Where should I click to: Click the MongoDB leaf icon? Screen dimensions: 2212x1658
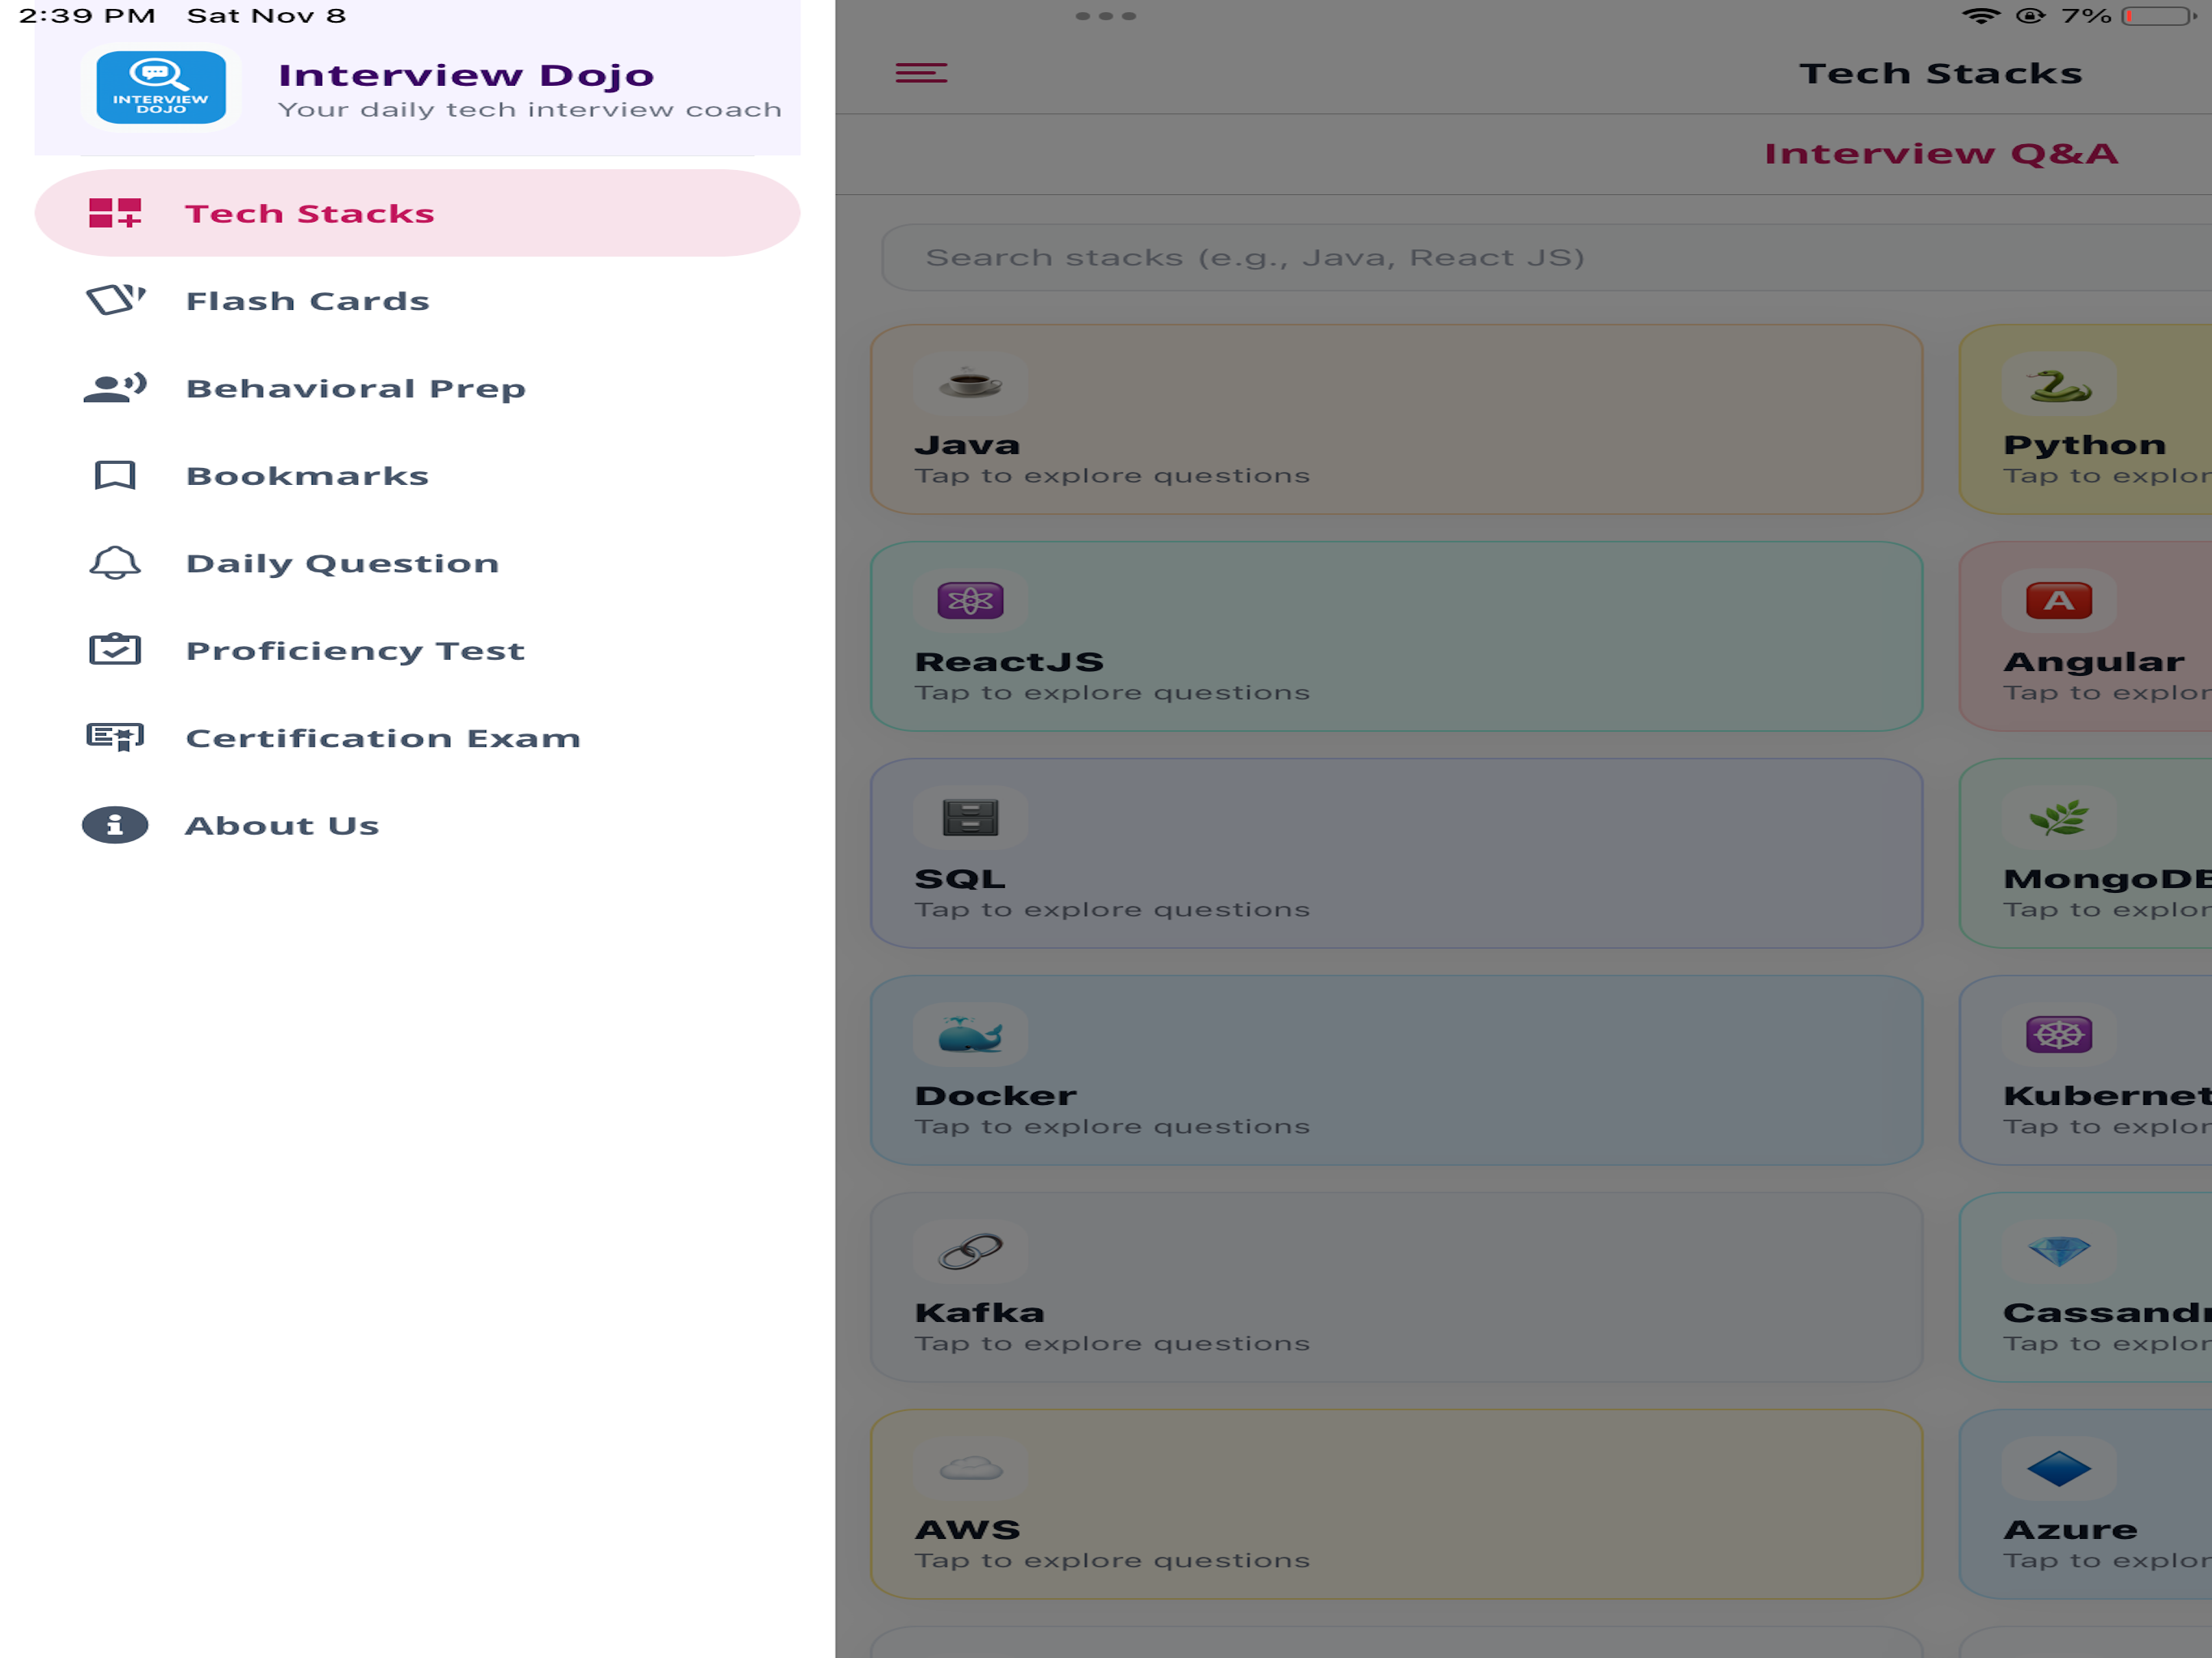pos(2059,817)
